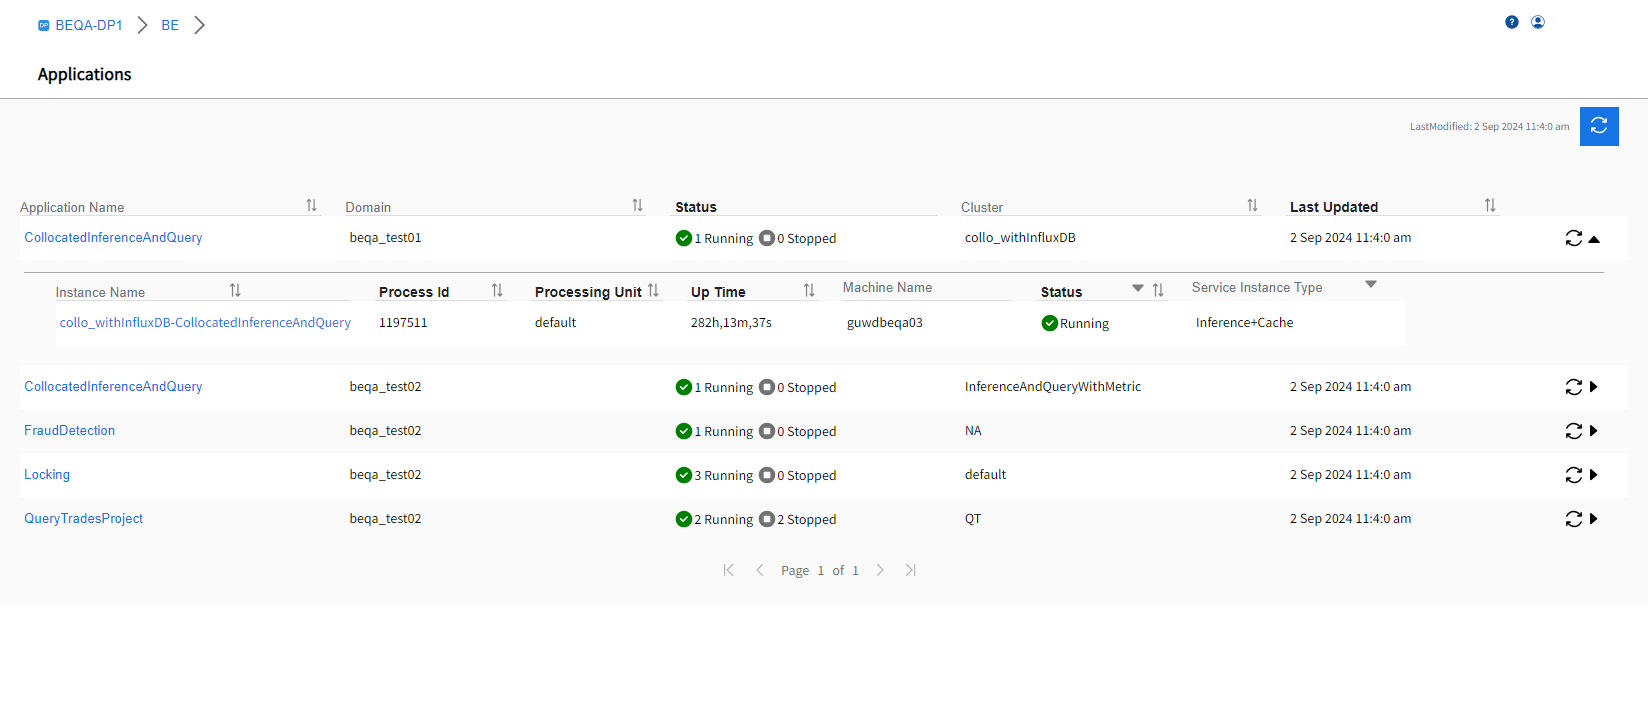Open the help question mark icon
Viewport: 1648px width, 703px height.
click(1511, 22)
